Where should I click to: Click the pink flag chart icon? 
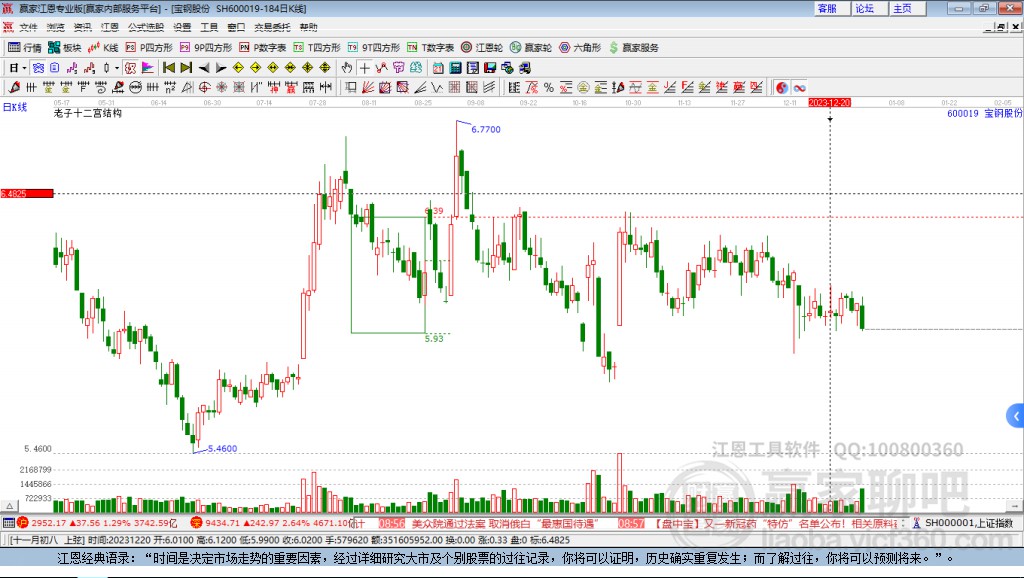point(148,68)
